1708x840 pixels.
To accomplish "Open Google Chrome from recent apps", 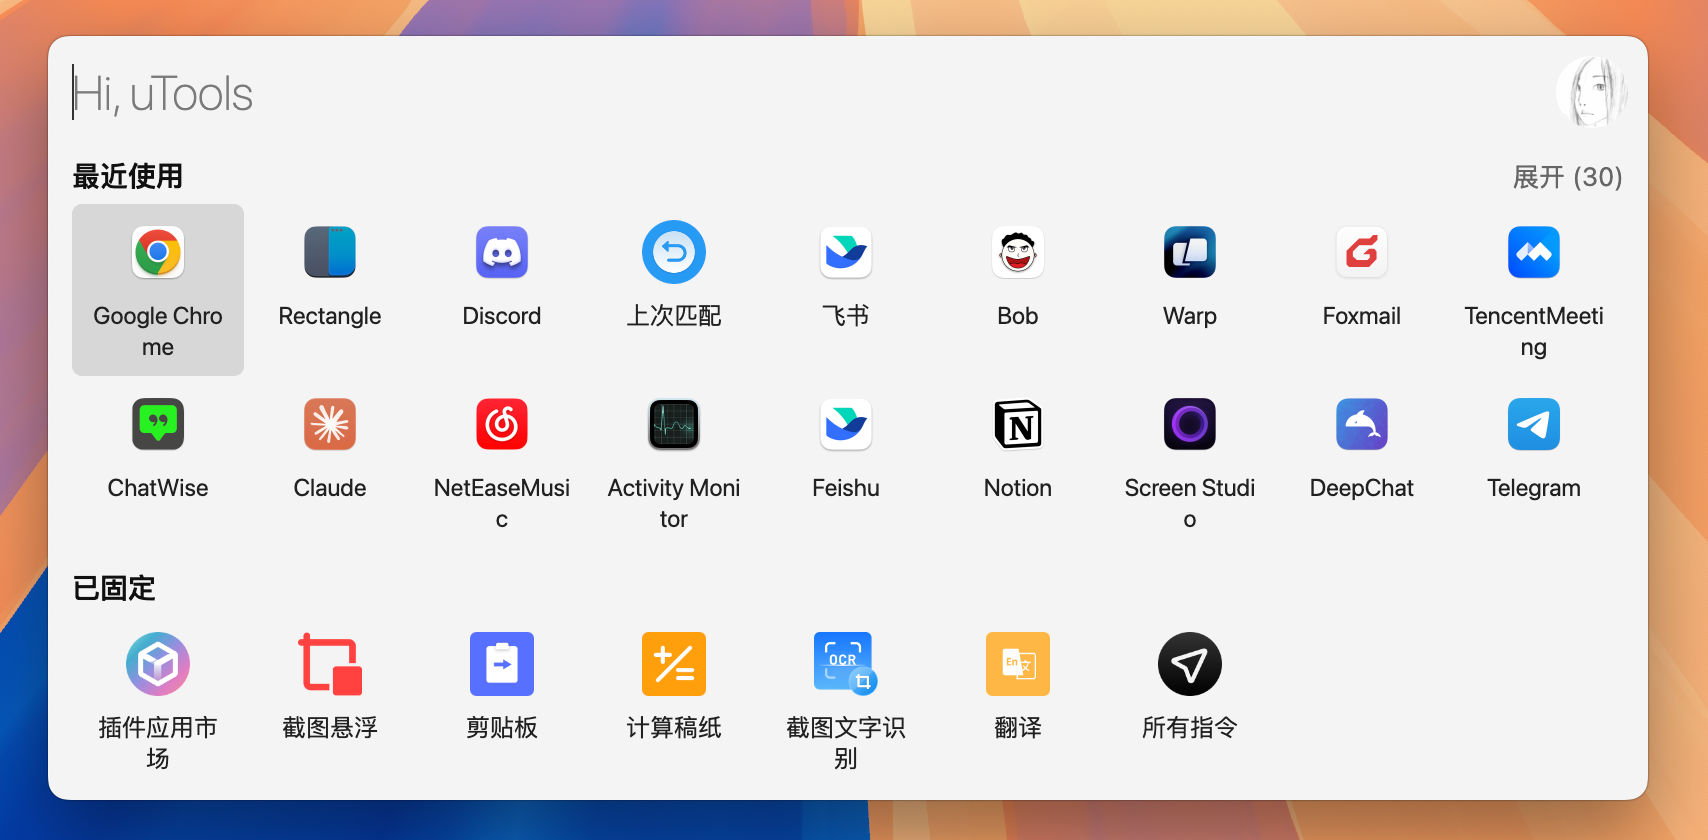I will tap(158, 253).
